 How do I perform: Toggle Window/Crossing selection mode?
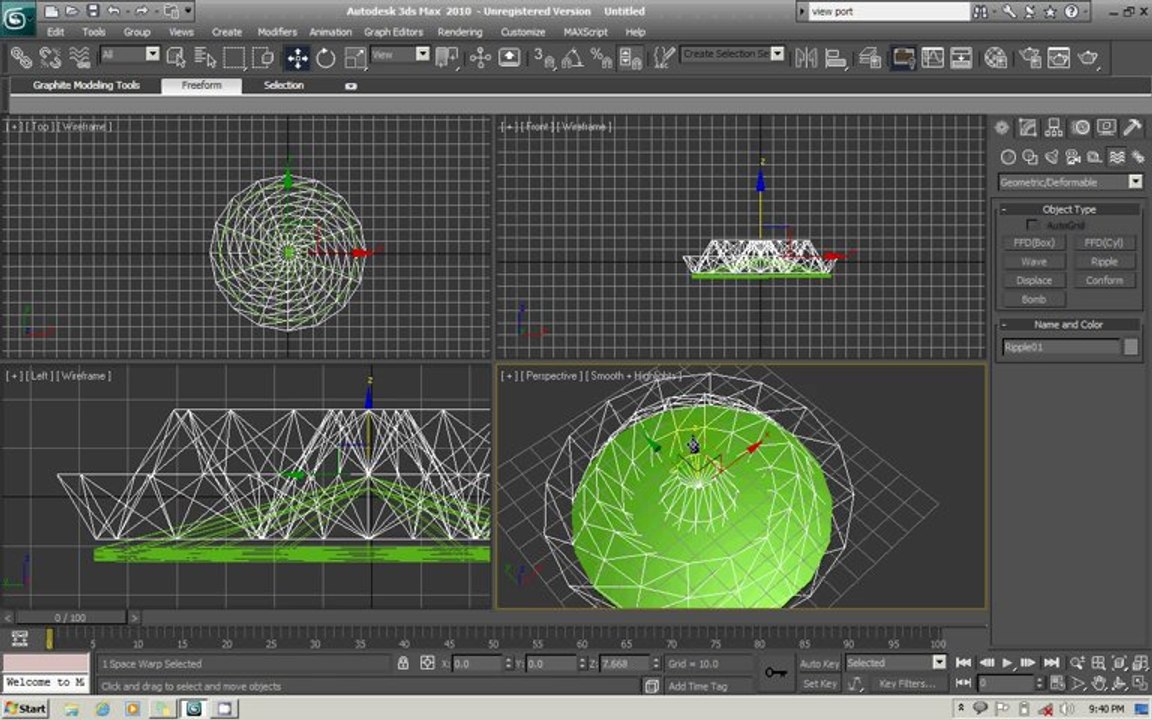(262, 57)
